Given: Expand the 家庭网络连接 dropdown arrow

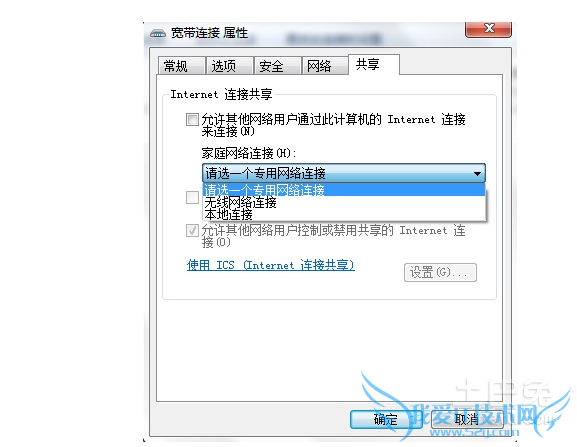Looking at the screenshot, I should 477,173.
